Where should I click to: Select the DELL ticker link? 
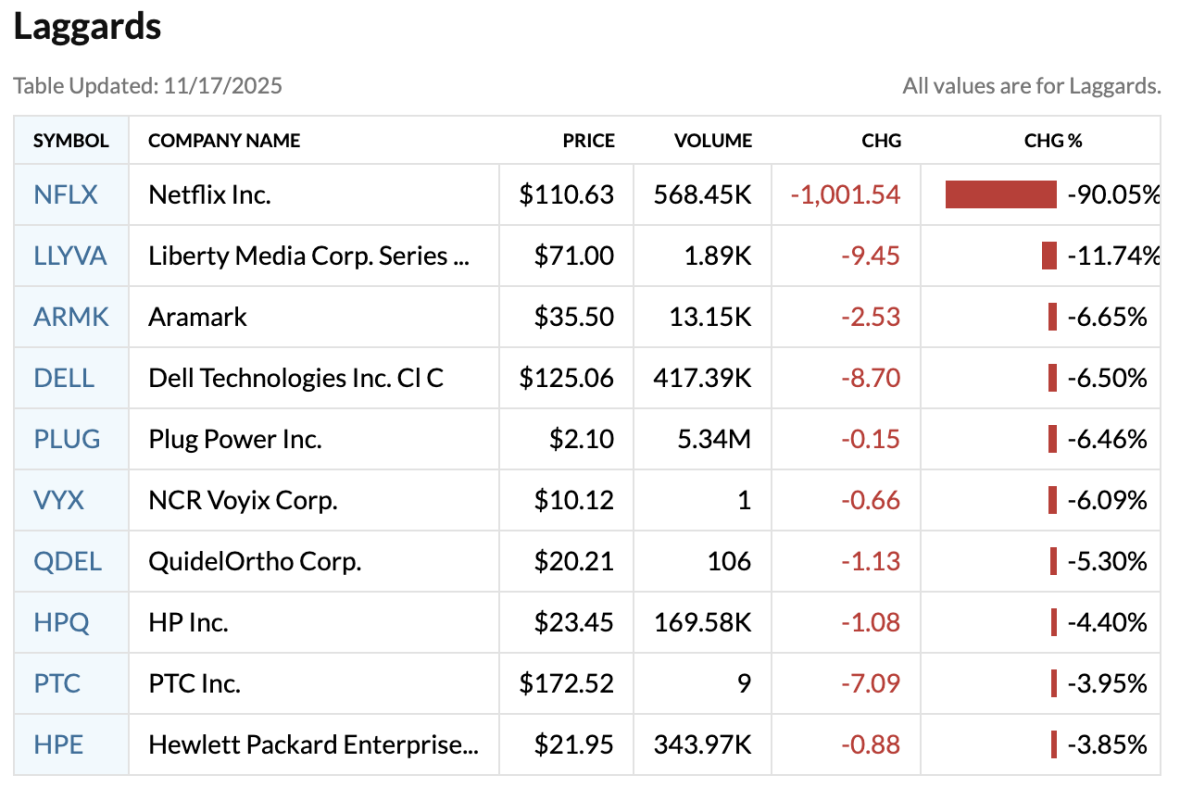pos(64,378)
